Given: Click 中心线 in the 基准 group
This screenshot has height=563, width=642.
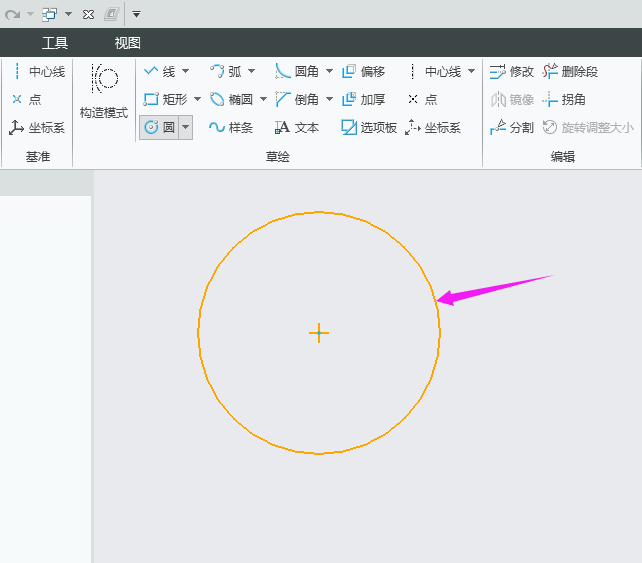Looking at the screenshot, I should coord(38,71).
